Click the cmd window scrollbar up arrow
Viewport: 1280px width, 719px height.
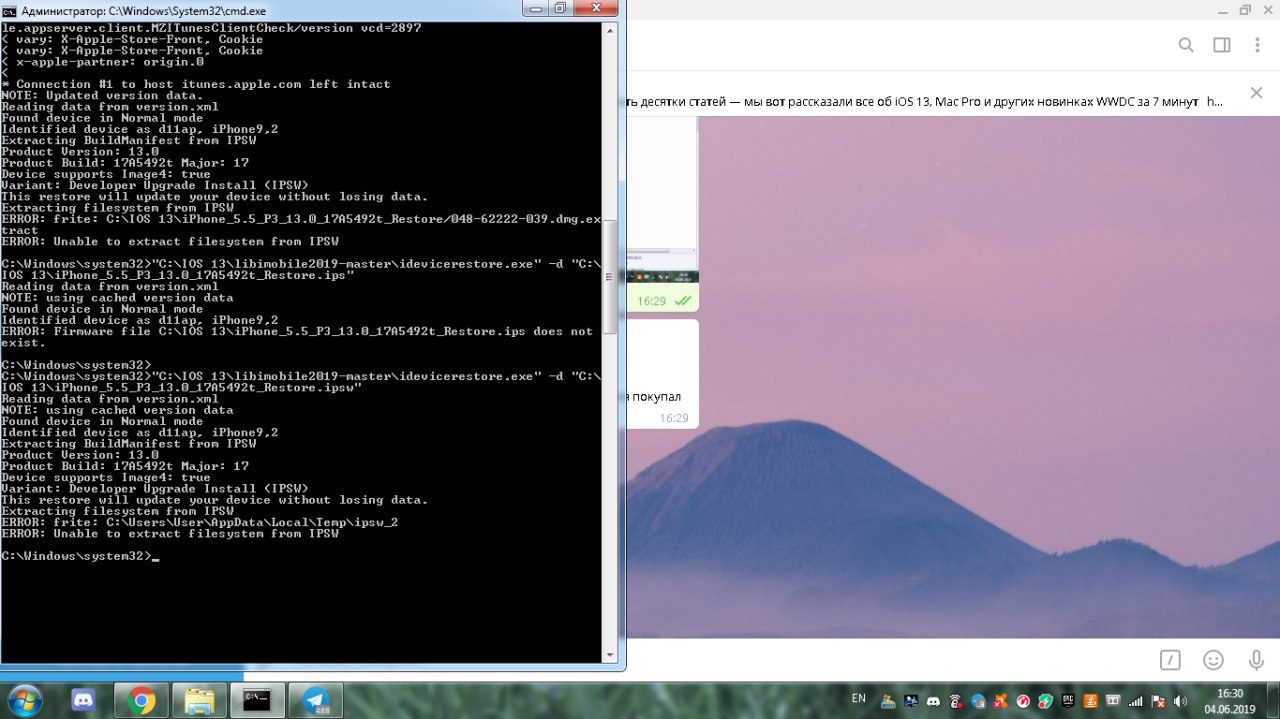click(x=610, y=30)
